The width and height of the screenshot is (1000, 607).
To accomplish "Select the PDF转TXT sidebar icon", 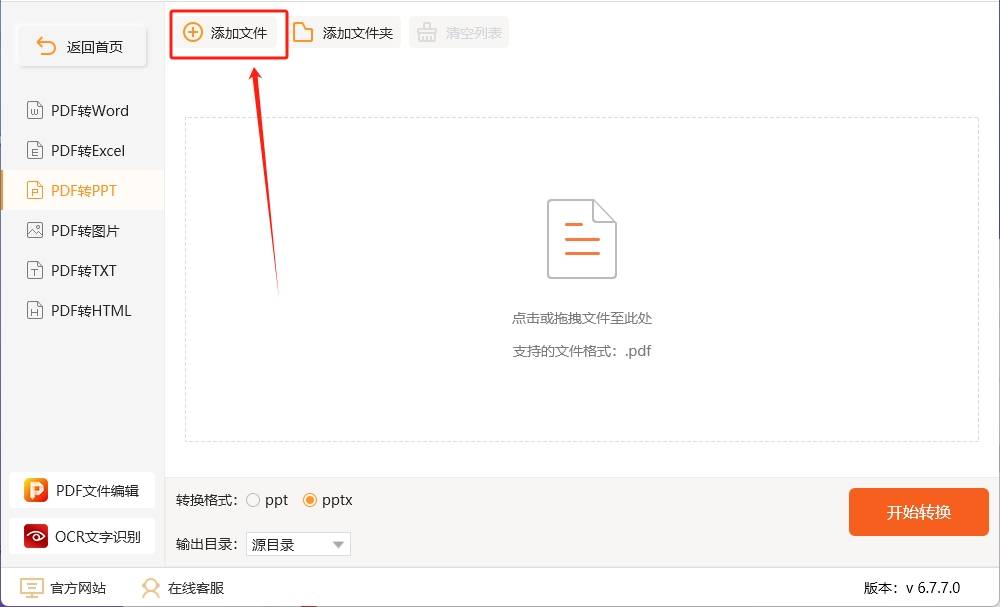I will tap(37, 270).
